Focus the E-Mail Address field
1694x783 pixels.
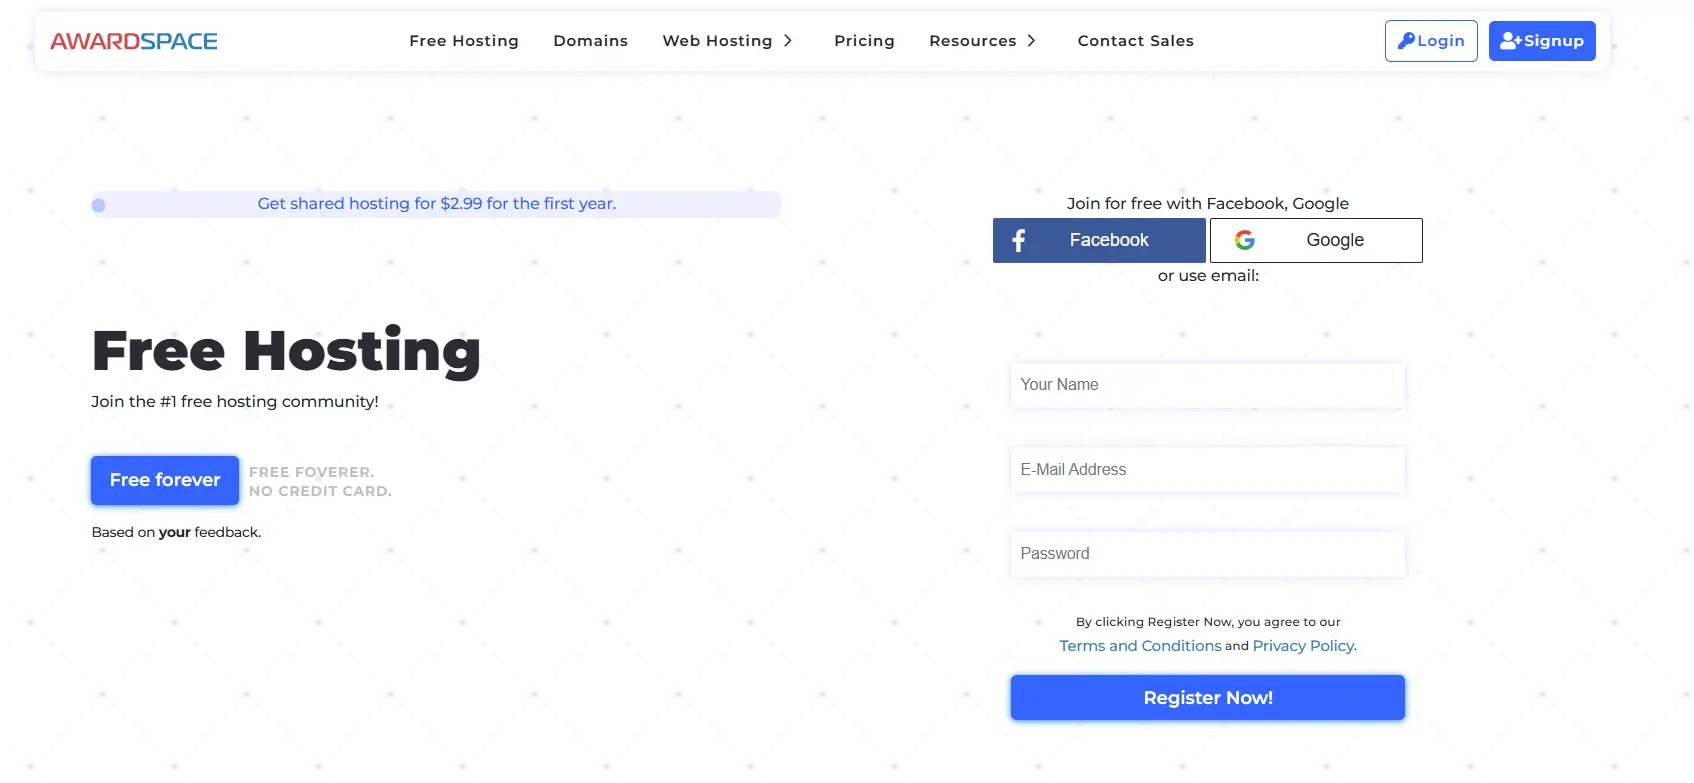[x=1208, y=470]
